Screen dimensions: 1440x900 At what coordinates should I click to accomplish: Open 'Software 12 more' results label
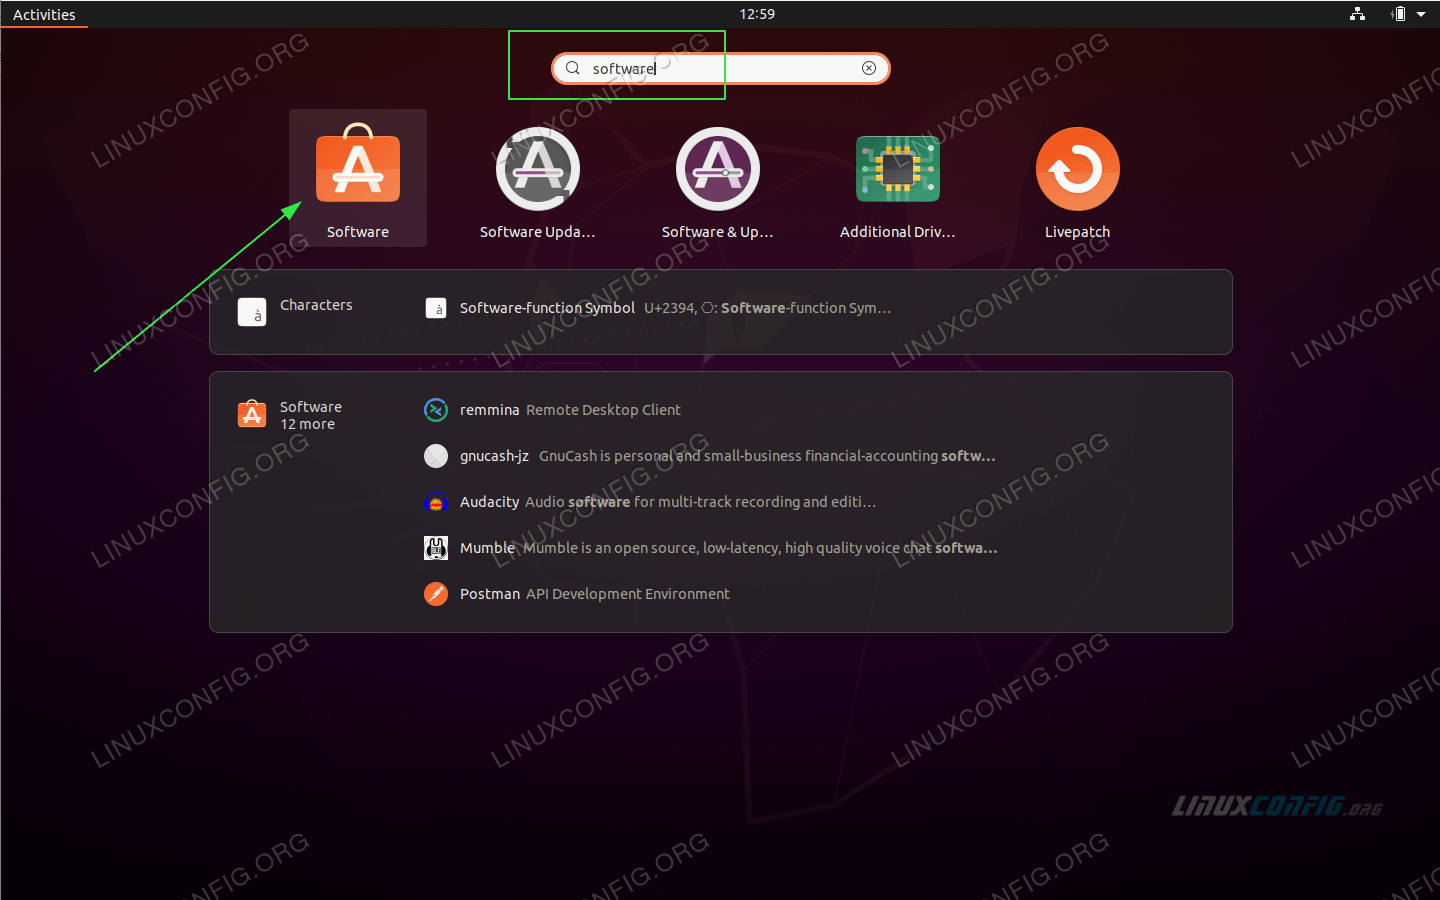pos(311,415)
